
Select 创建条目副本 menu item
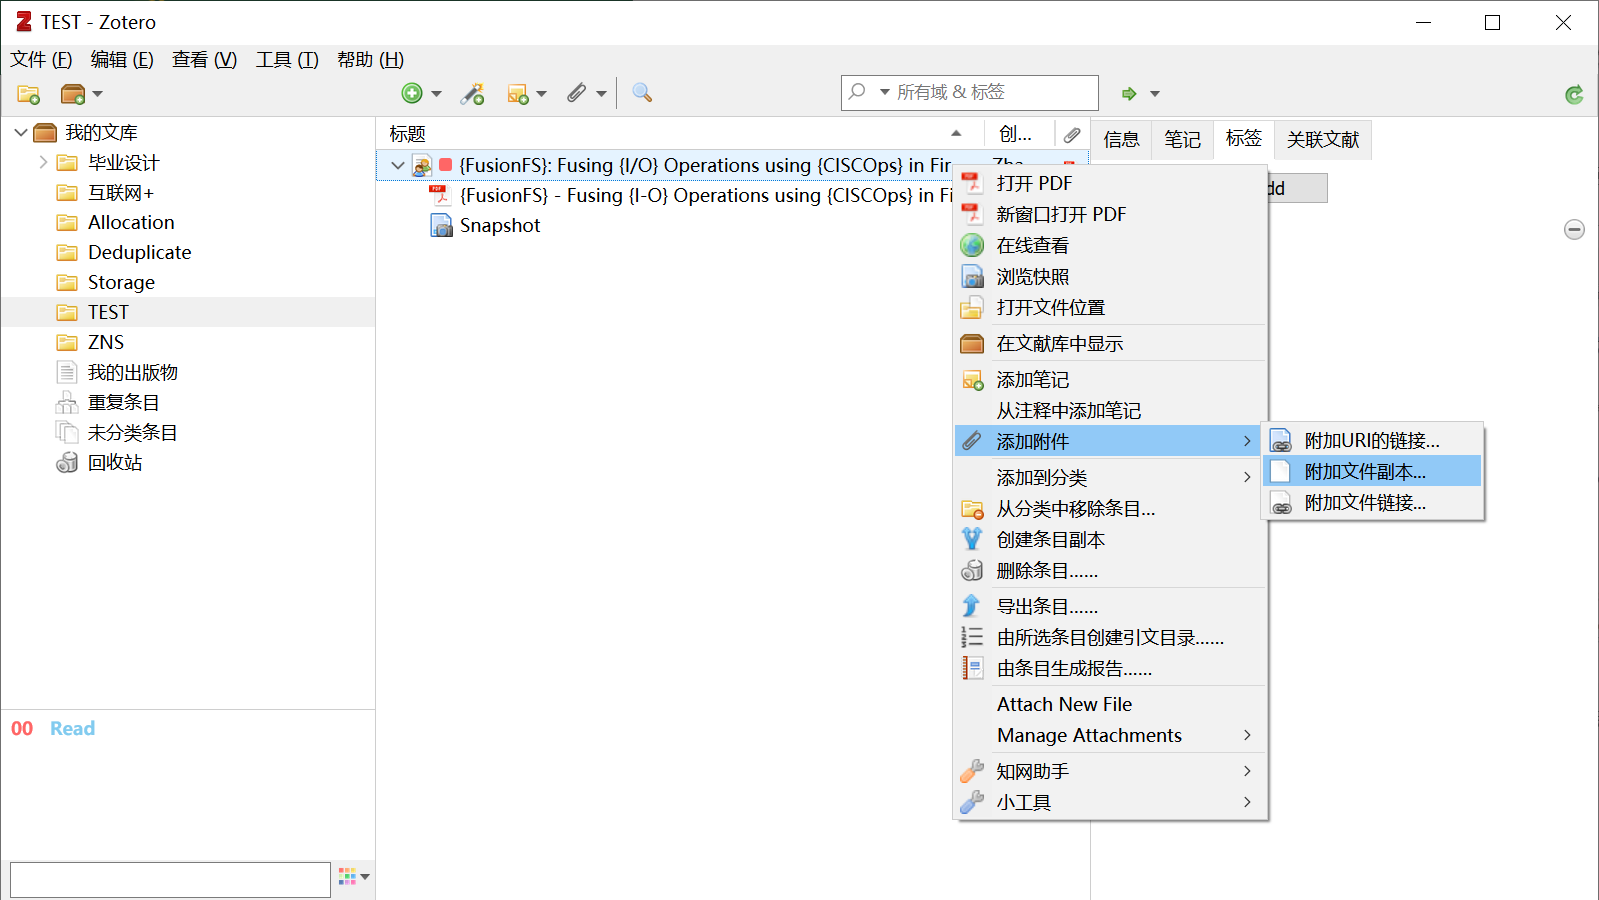tap(1111, 539)
